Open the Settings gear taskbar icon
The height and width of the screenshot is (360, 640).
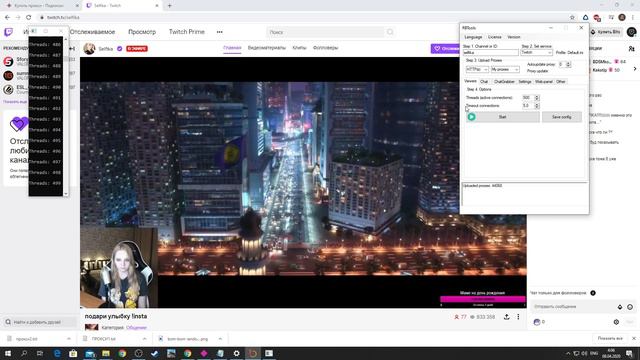[236, 353]
